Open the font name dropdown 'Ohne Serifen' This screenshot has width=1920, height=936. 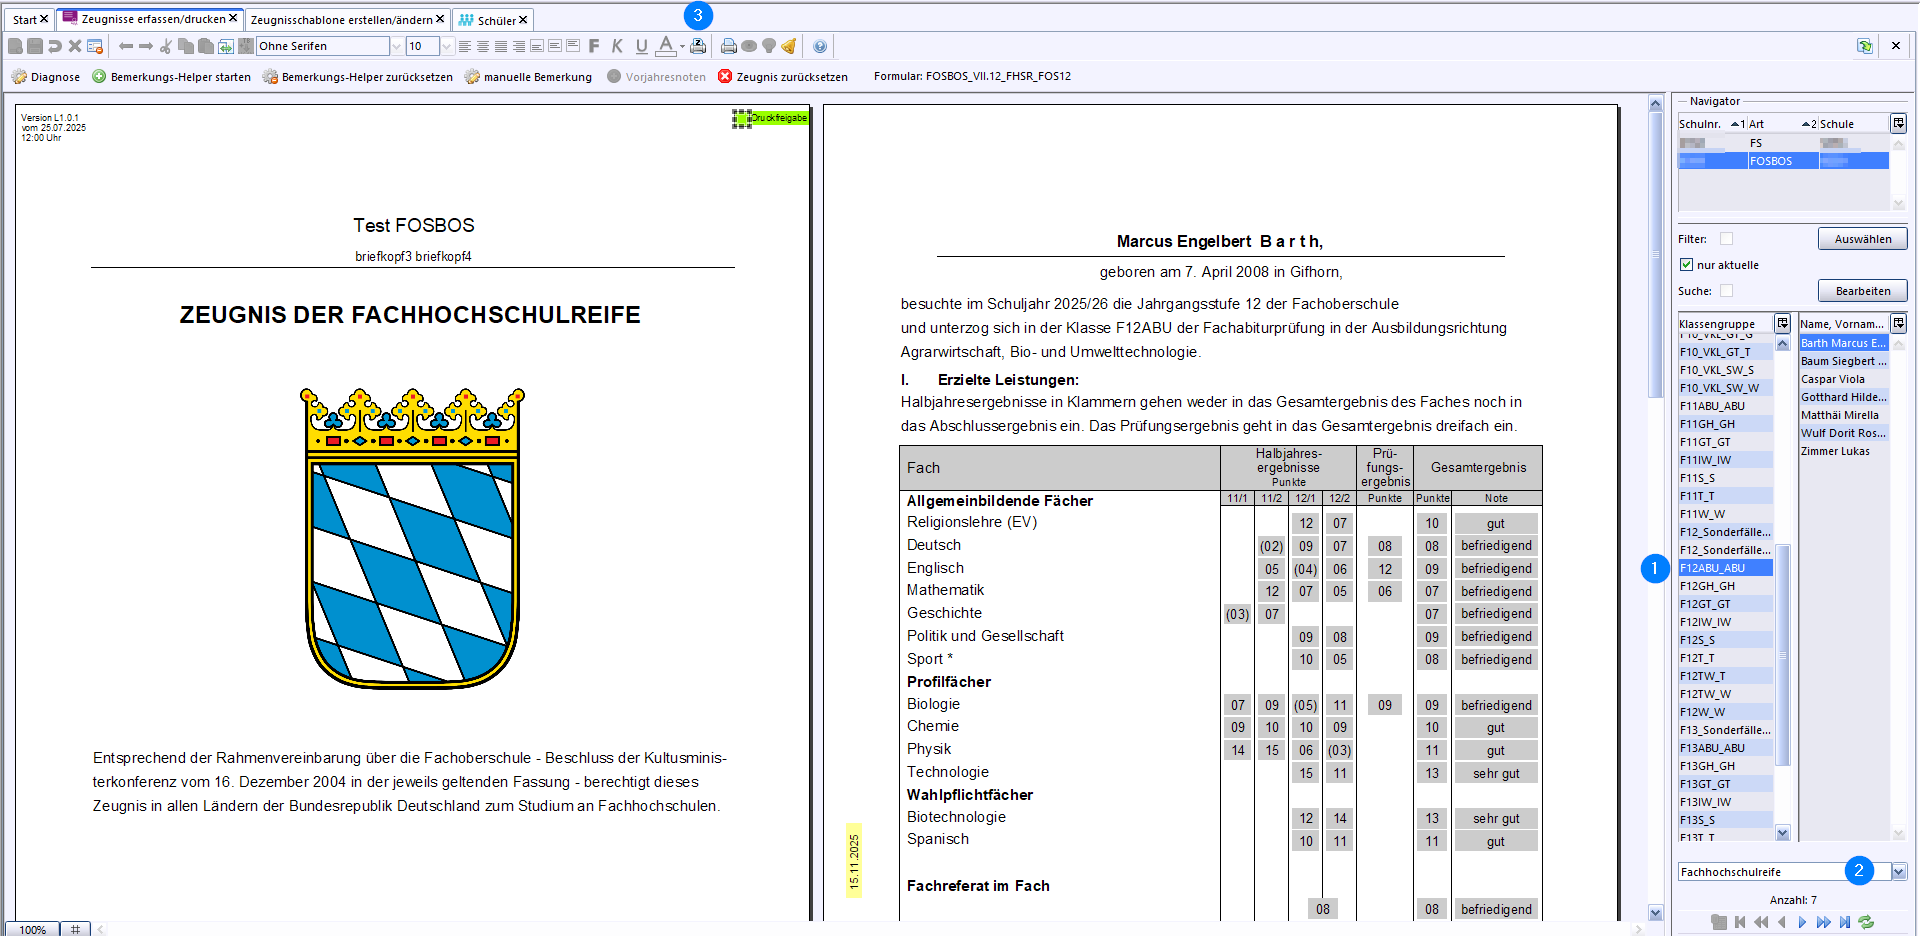pyautogui.click(x=397, y=46)
